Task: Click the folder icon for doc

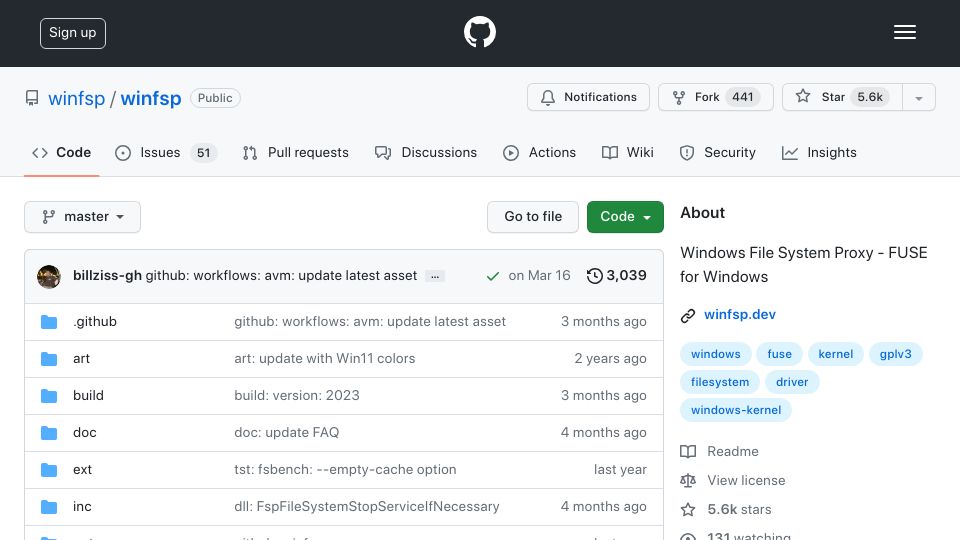Action: (x=49, y=433)
